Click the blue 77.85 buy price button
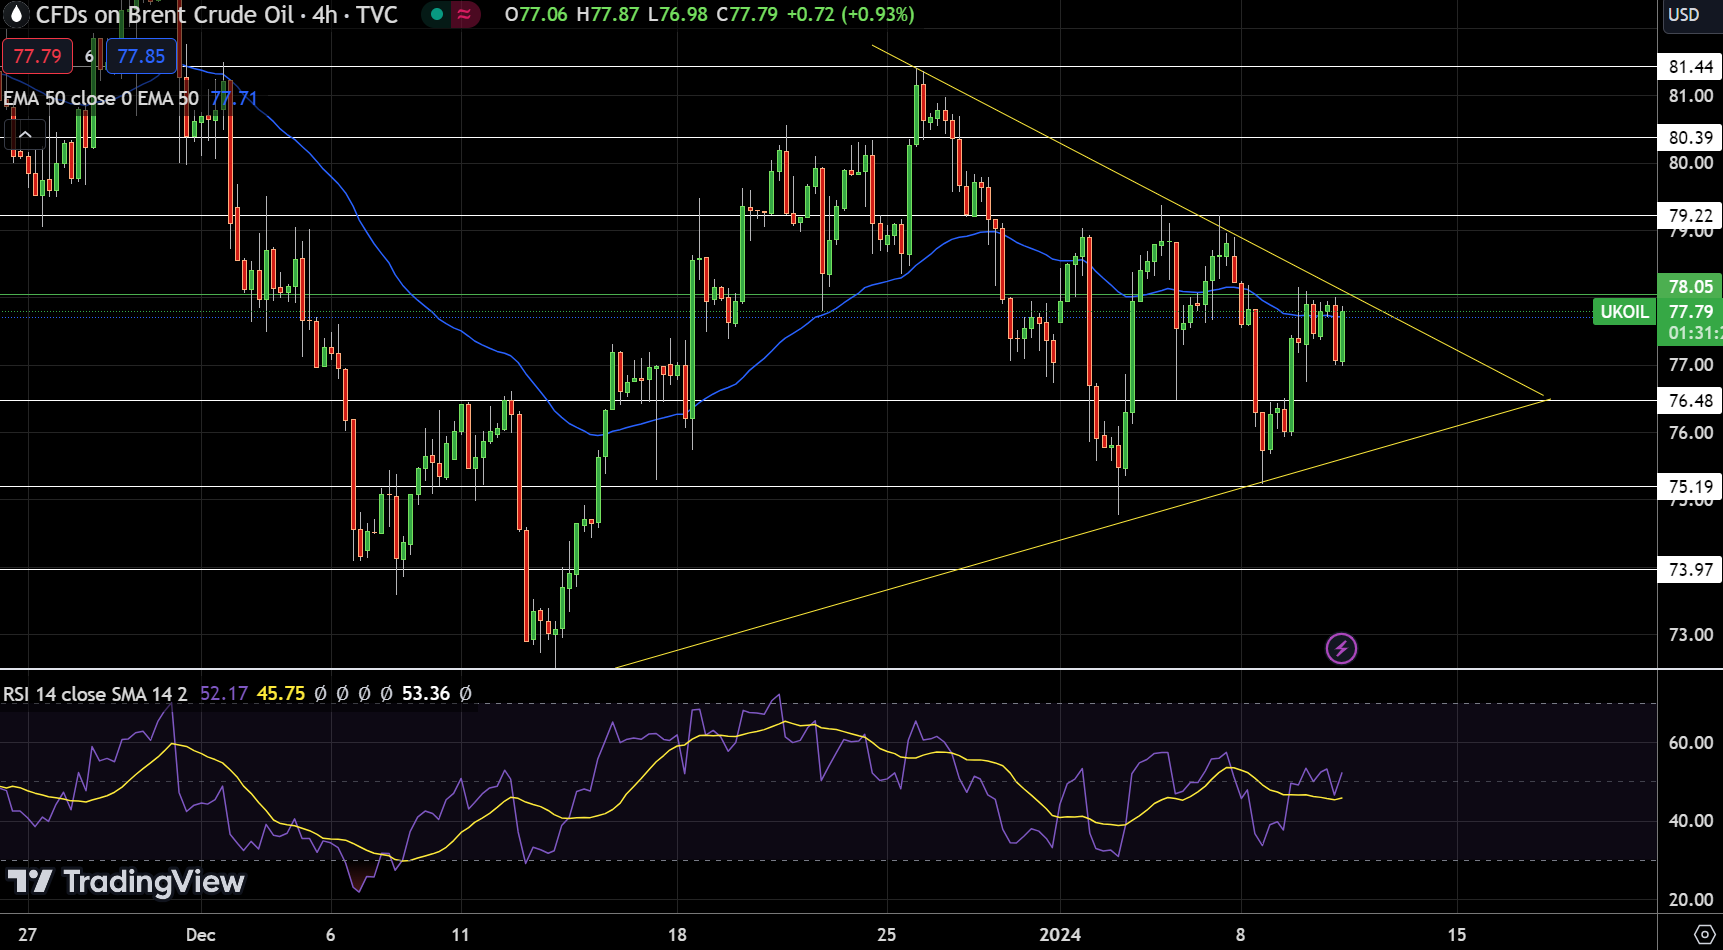 [141, 56]
